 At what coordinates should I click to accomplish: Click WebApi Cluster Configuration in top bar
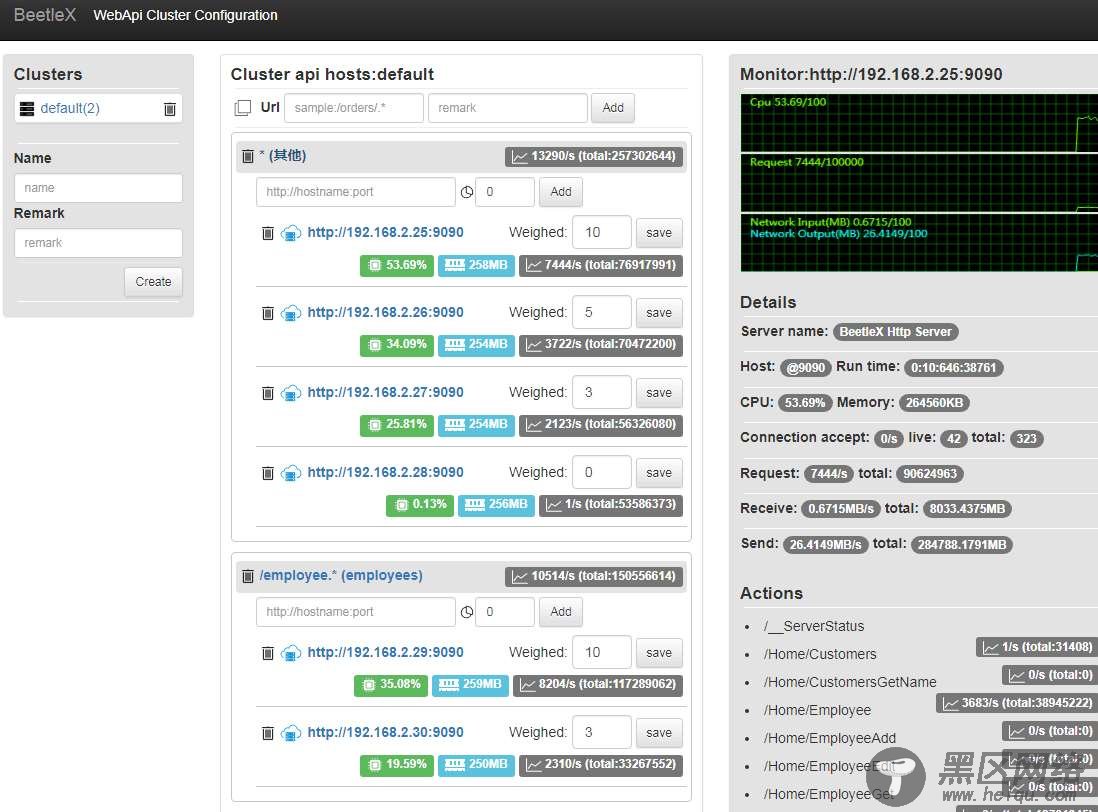tap(186, 15)
